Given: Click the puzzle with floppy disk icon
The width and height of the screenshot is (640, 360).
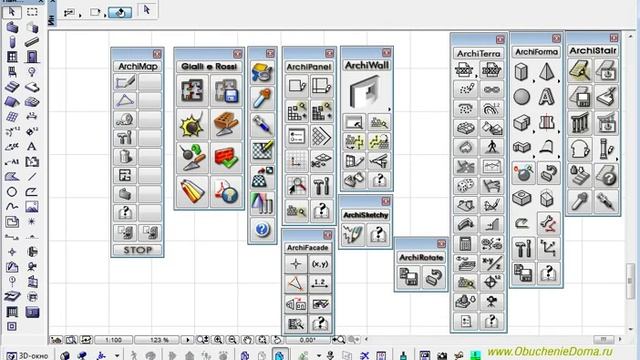Looking at the screenshot, I should click(x=226, y=91).
